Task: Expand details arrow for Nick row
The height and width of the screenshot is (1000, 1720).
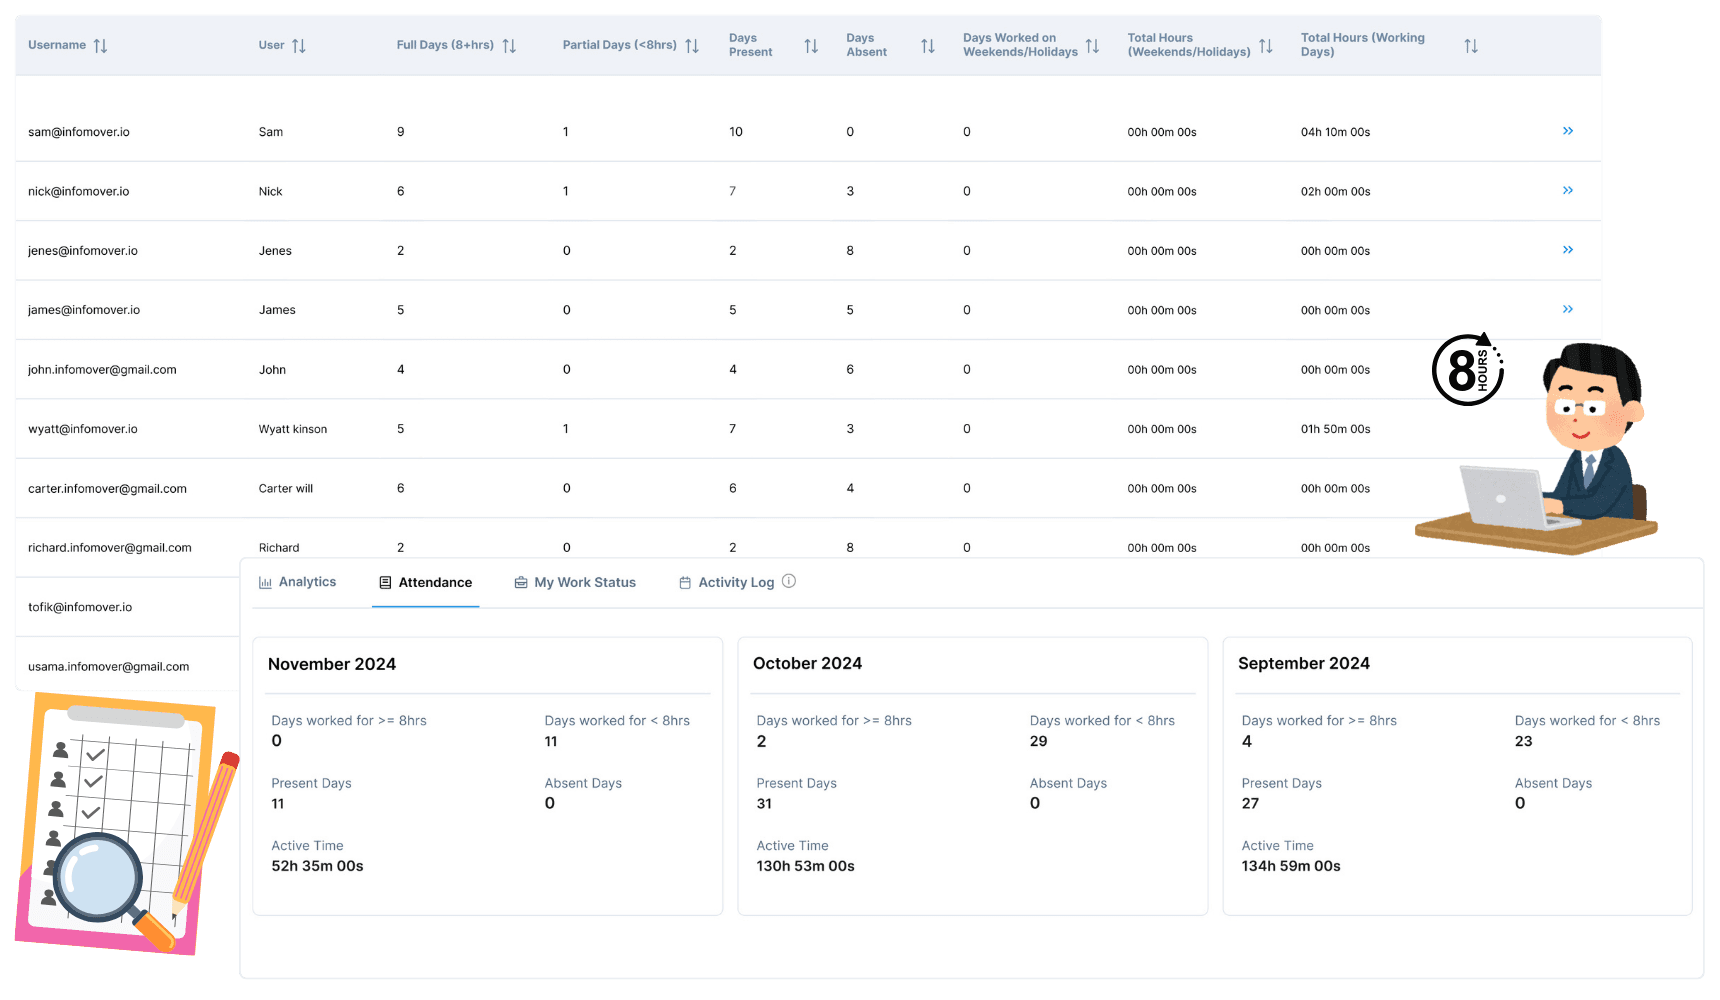Action: 1568,190
